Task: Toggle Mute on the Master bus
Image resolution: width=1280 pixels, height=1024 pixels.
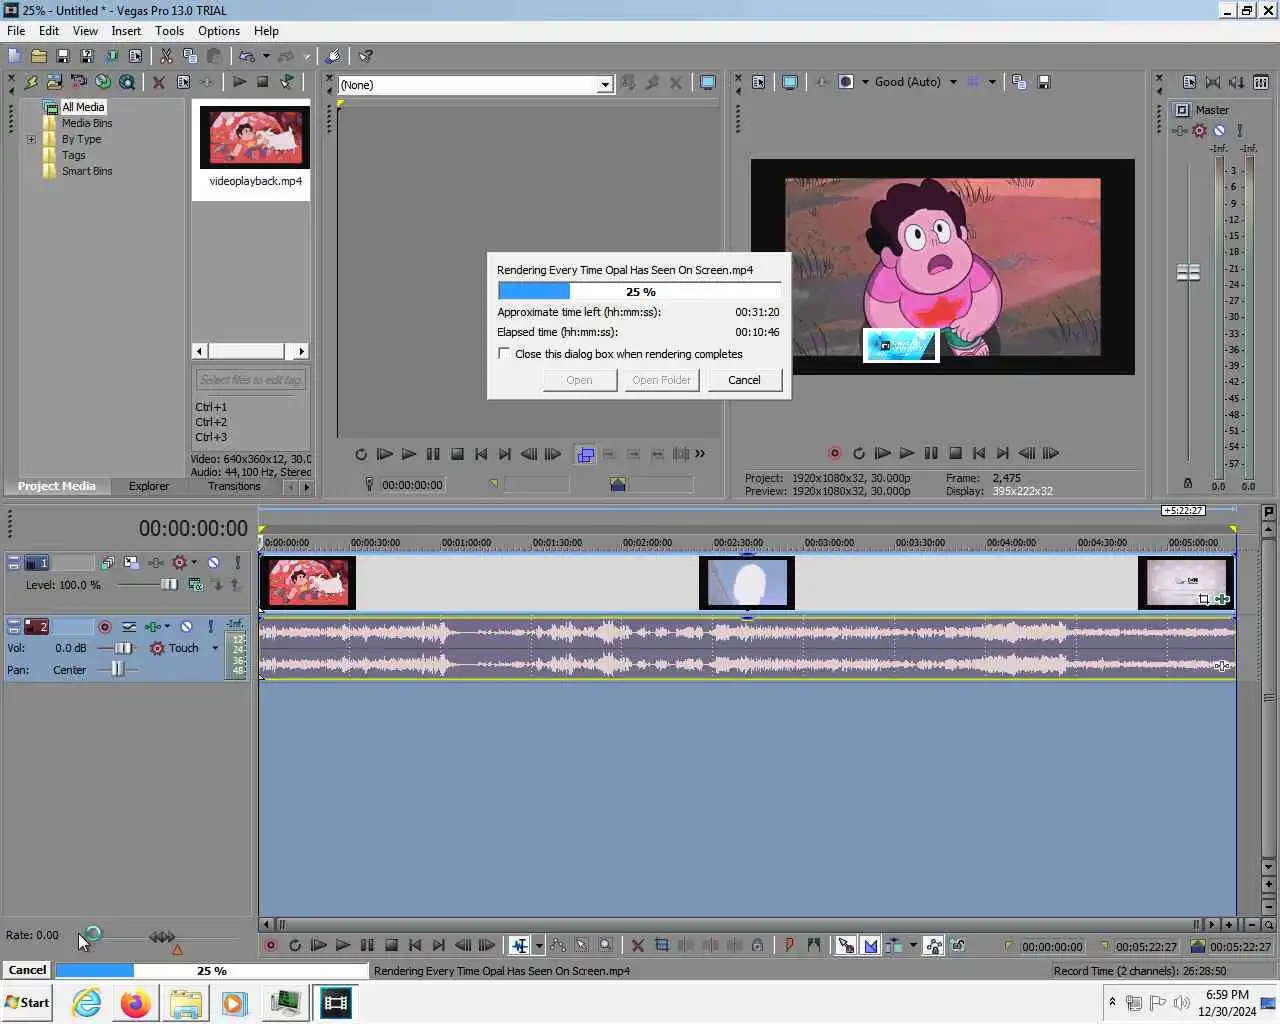Action: tap(1219, 130)
